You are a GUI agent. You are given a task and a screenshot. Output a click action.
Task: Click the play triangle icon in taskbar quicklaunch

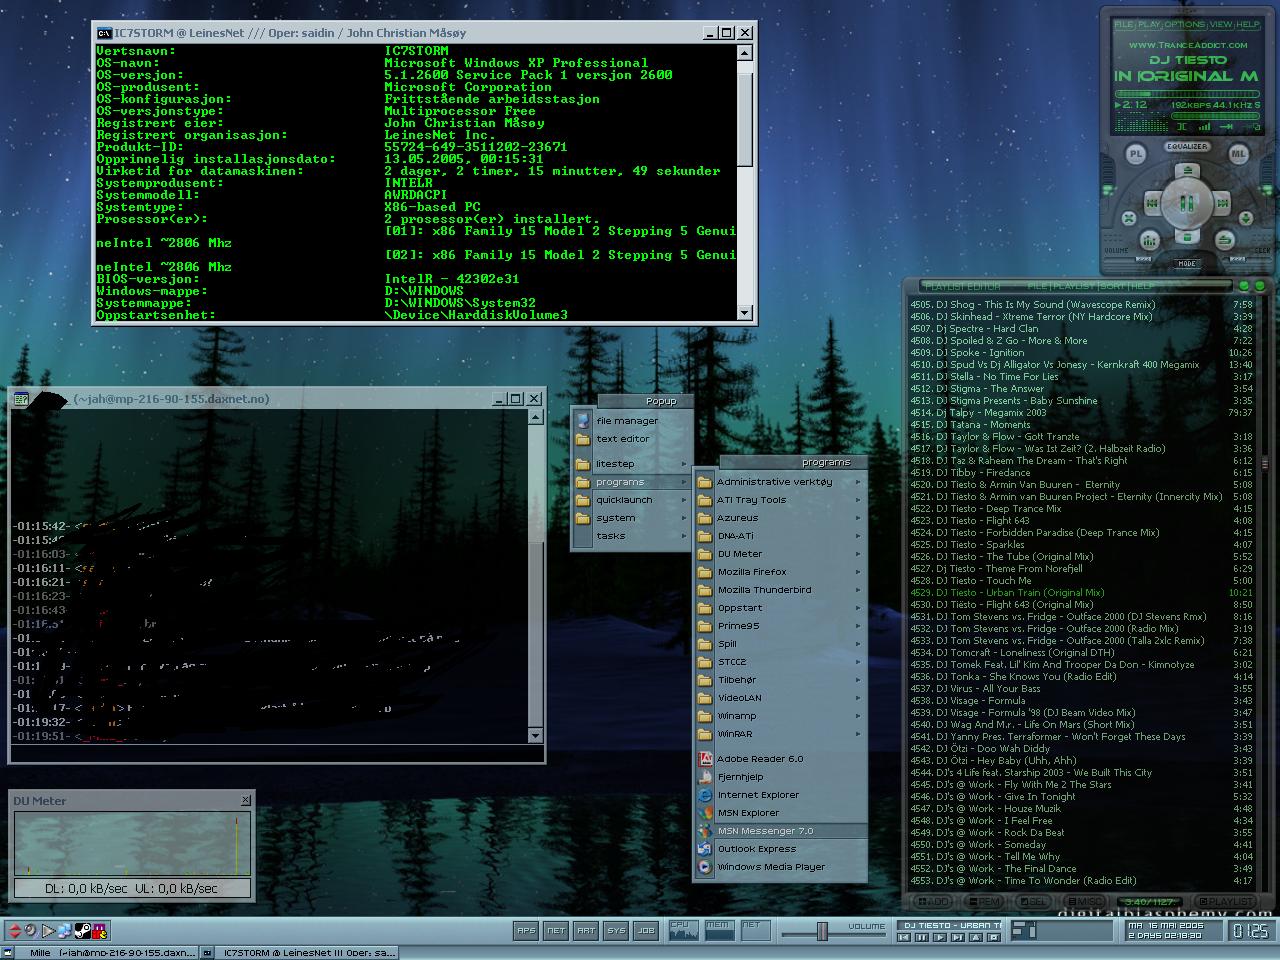click(48, 931)
